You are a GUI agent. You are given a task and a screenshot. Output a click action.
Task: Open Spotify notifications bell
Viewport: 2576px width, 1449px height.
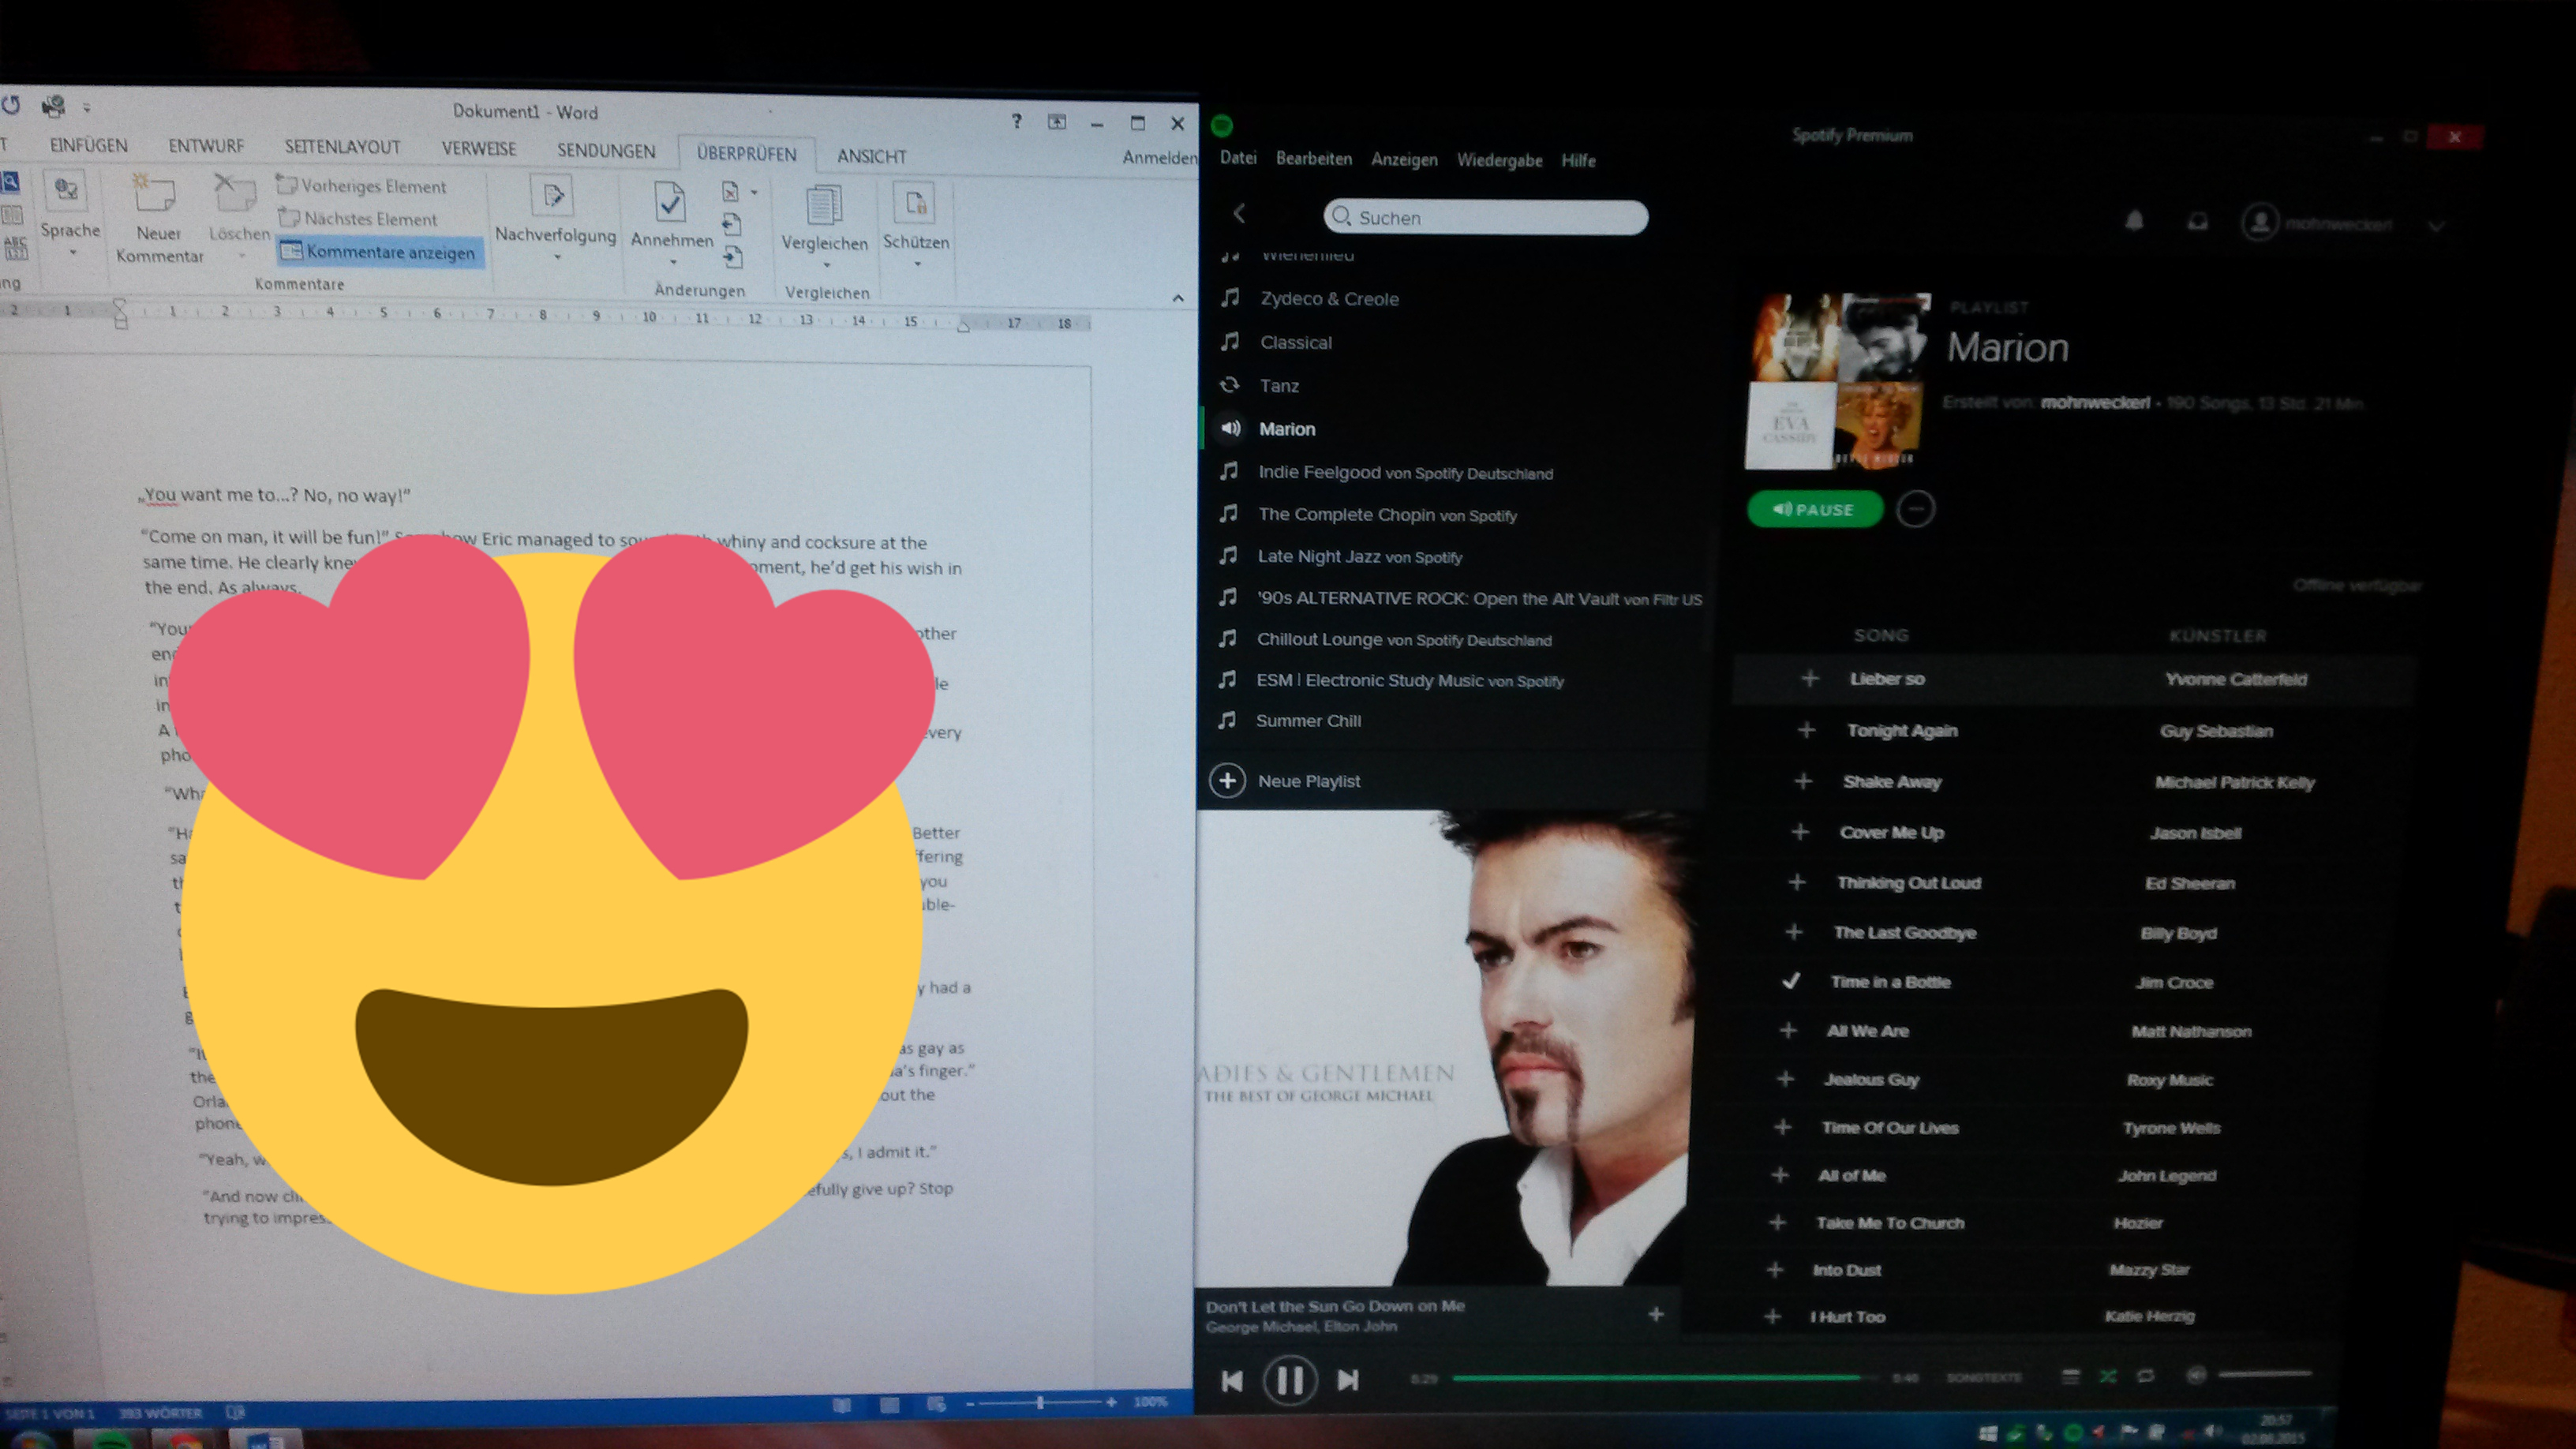click(2134, 221)
